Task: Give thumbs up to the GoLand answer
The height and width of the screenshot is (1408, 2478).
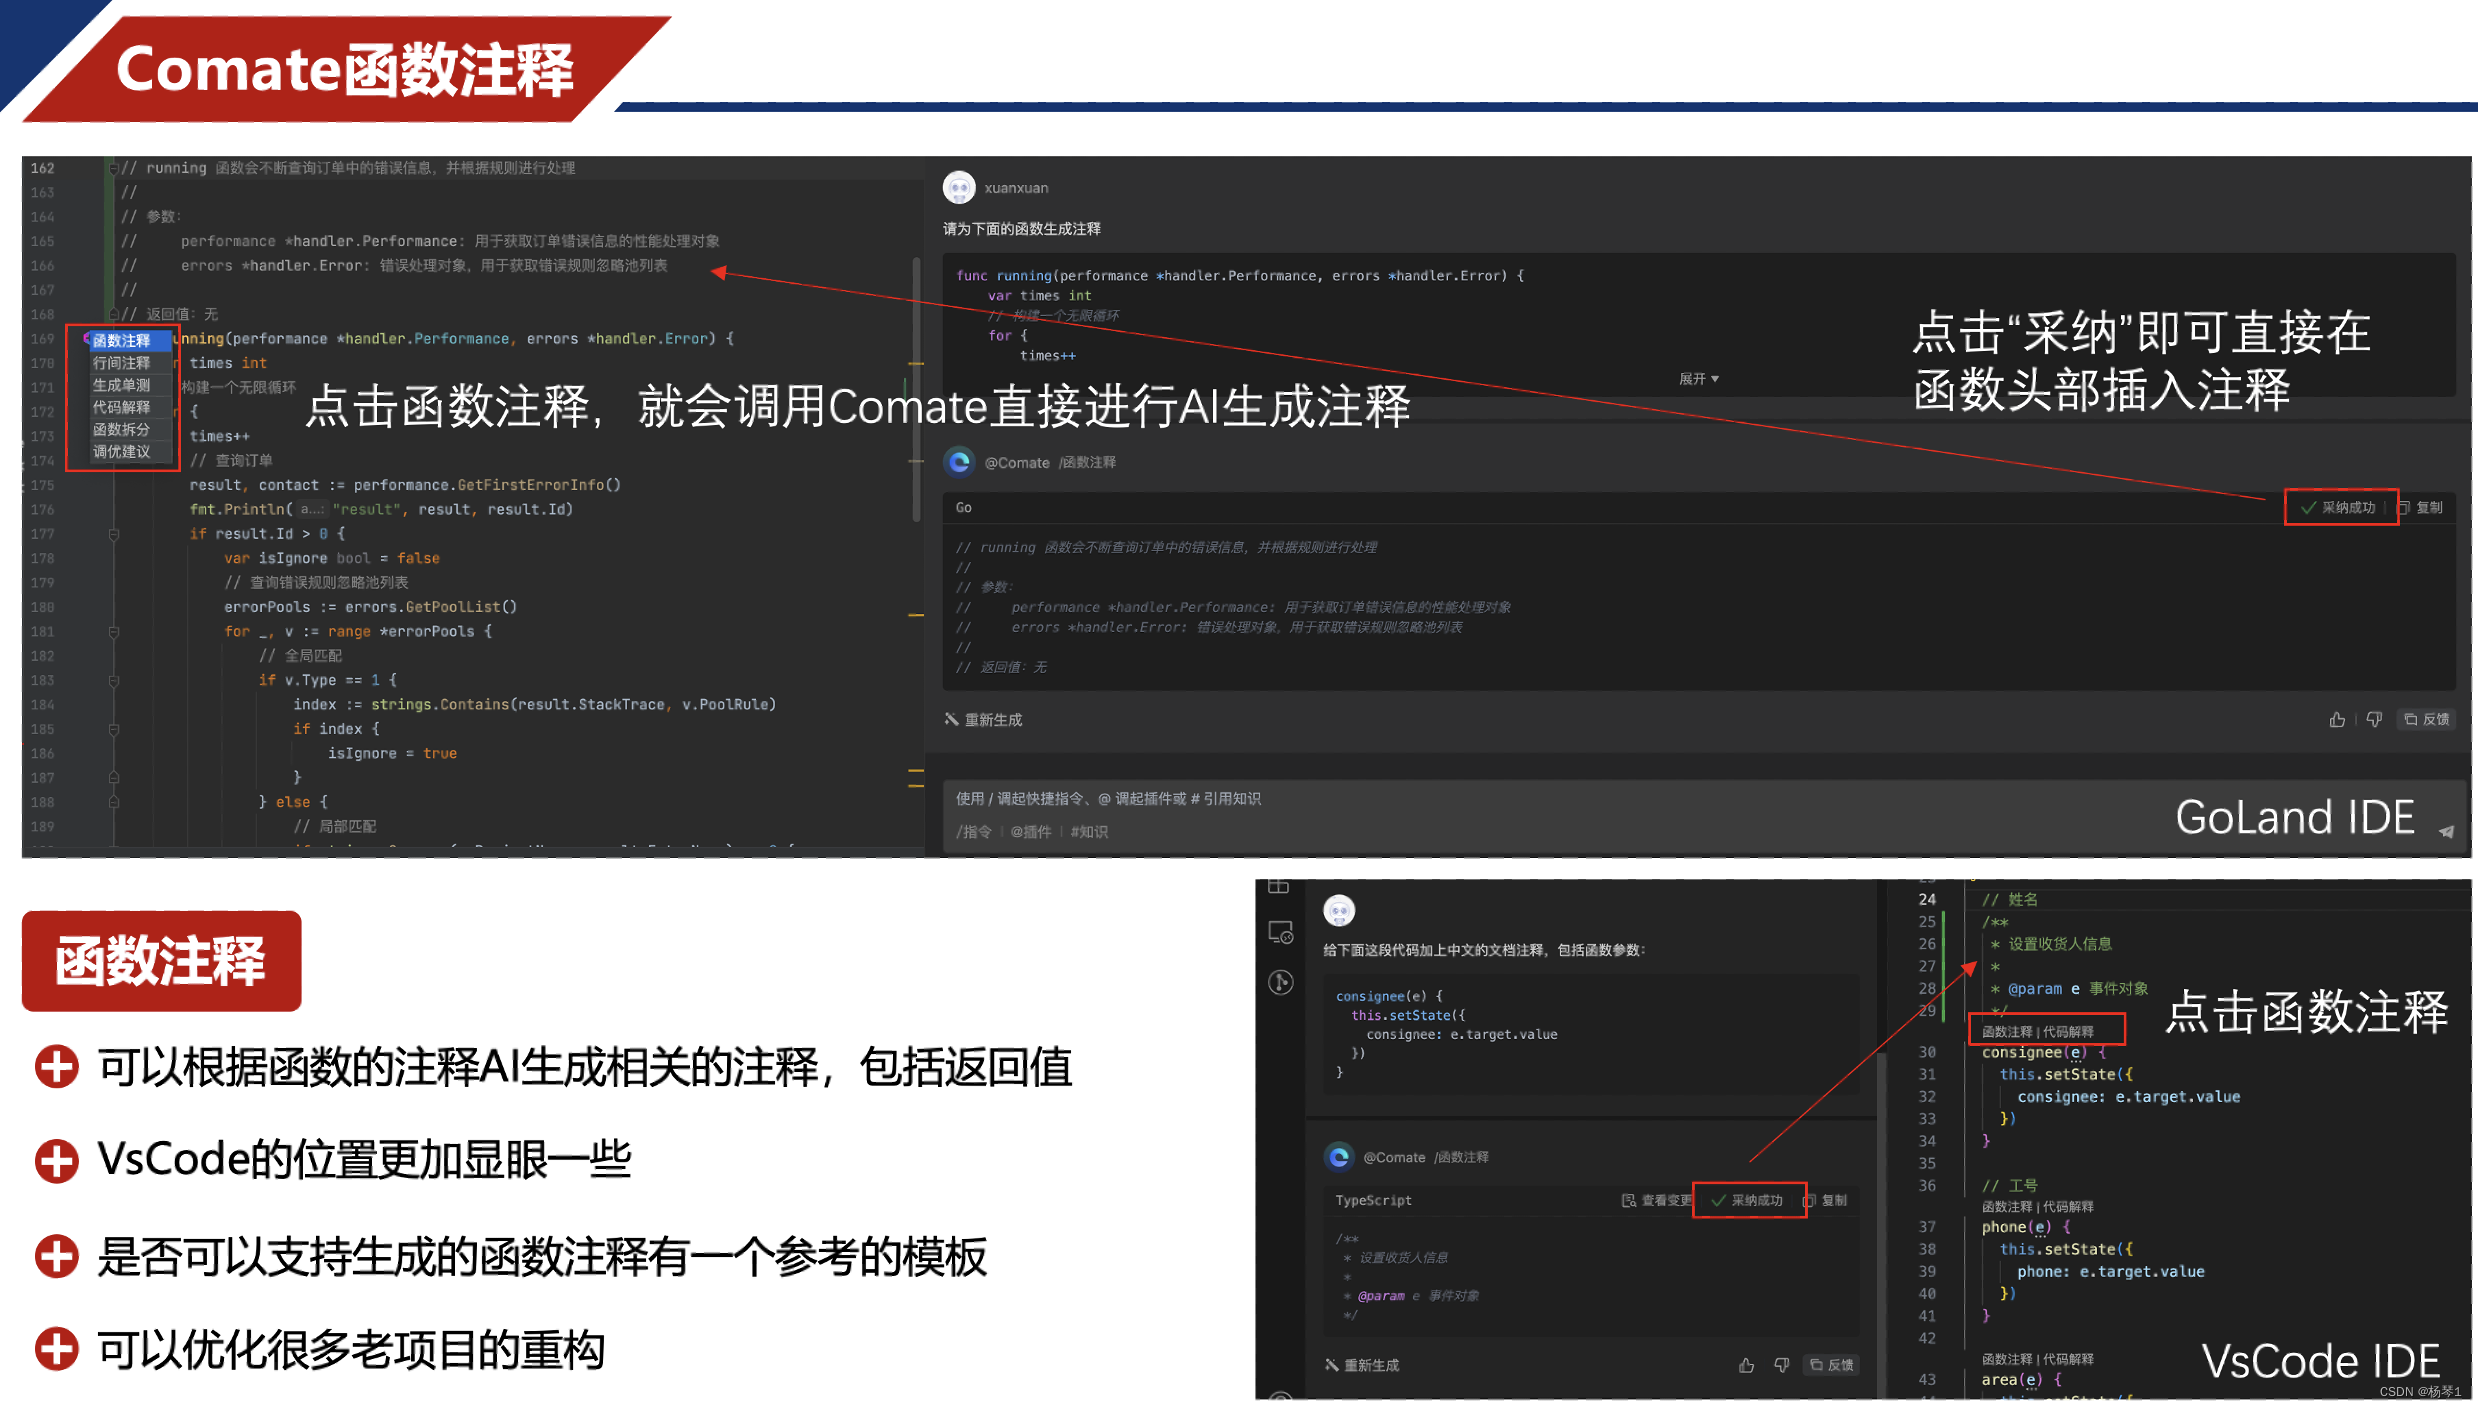Action: (2337, 720)
